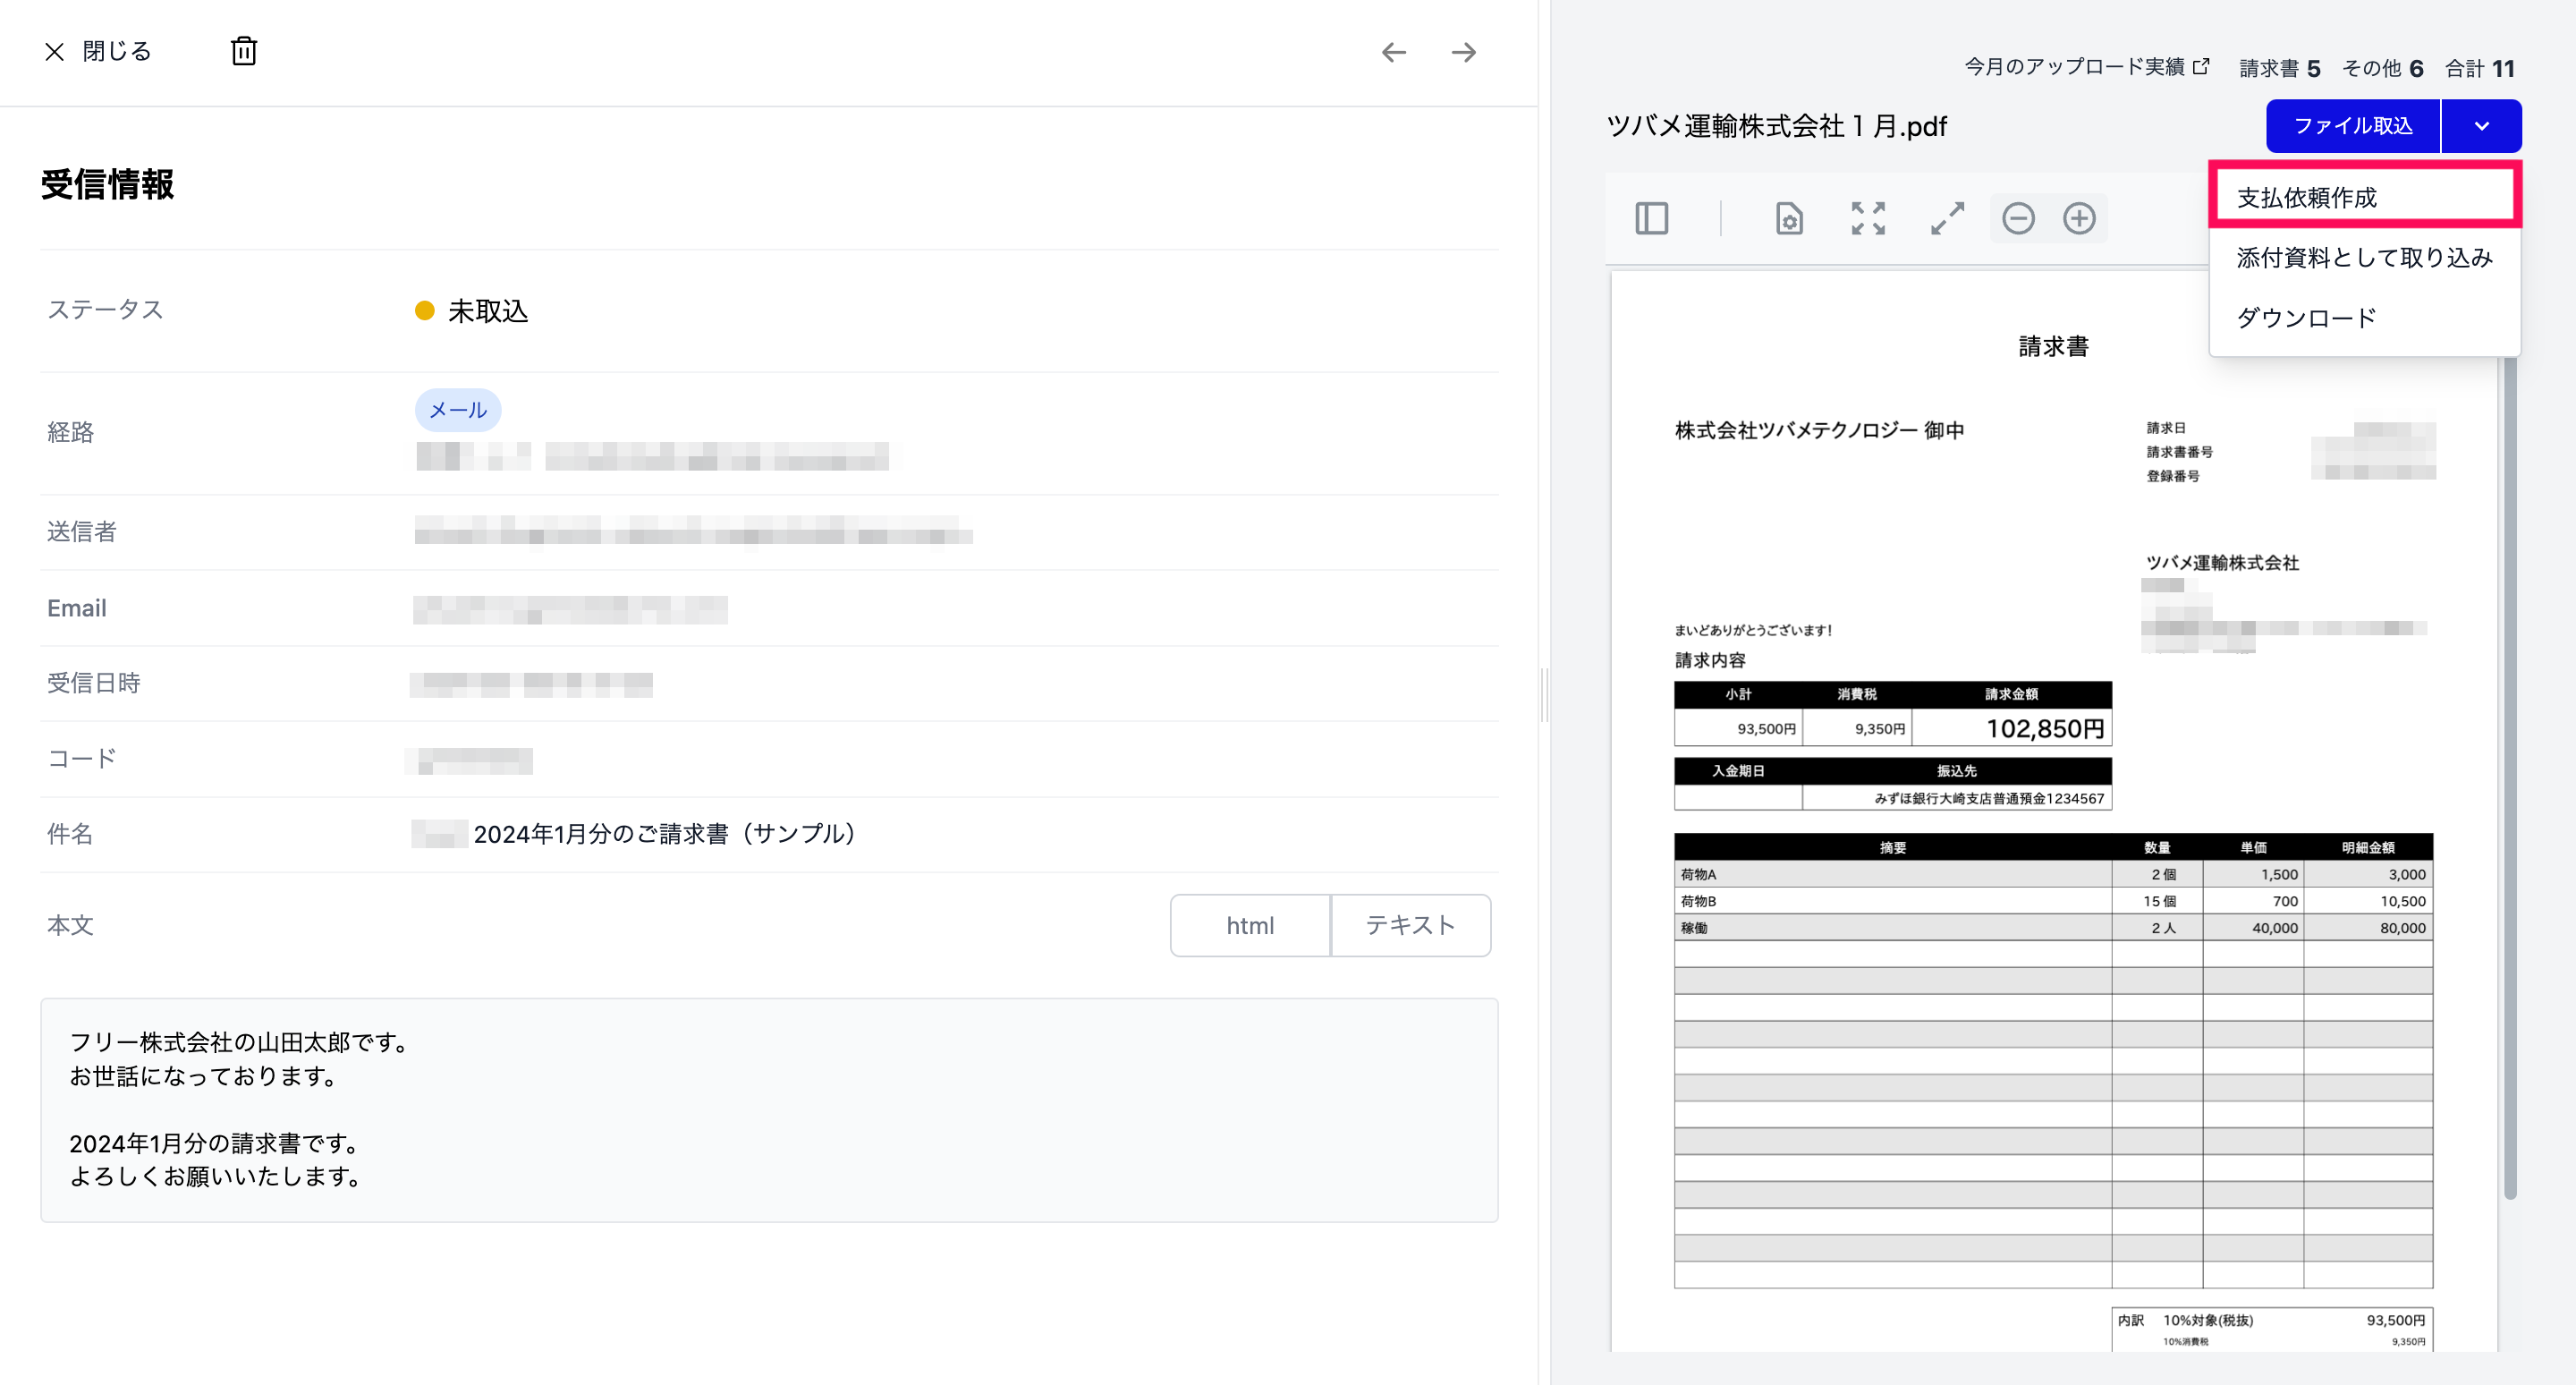The width and height of the screenshot is (2576, 1385).
Task: Click the 未取込 status text
Action: click(487, 311)
